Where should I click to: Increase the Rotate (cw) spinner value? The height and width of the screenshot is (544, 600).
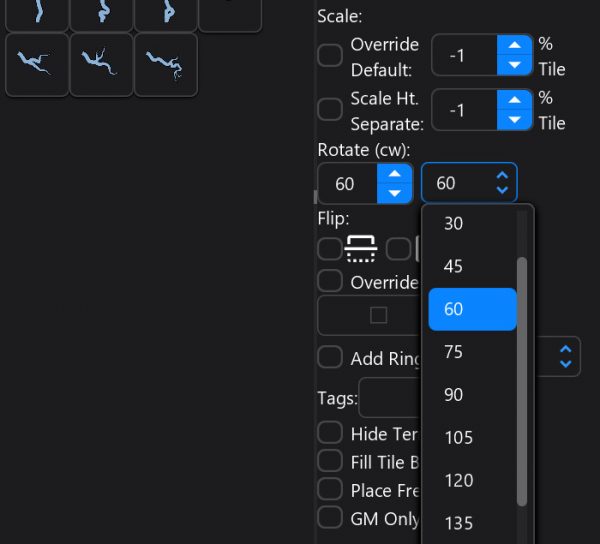pyautogui.click(x=395, y=174)
